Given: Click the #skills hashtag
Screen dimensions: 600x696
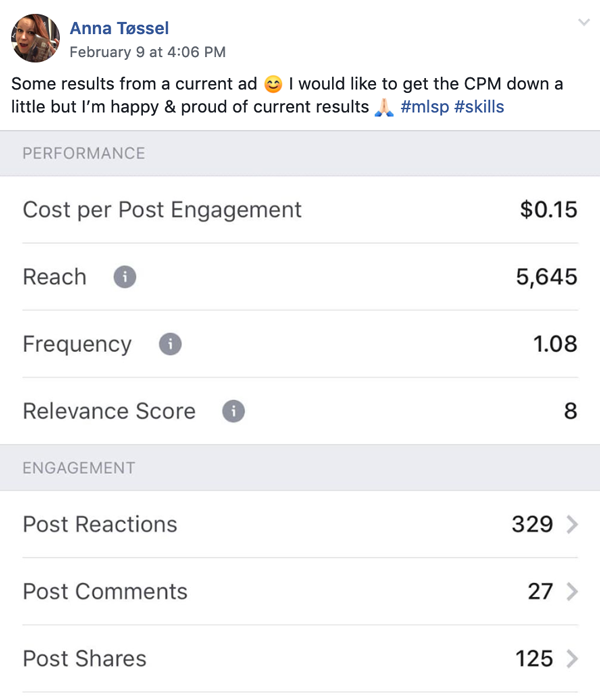Looking at the screenshot, I should click(479, 107).
